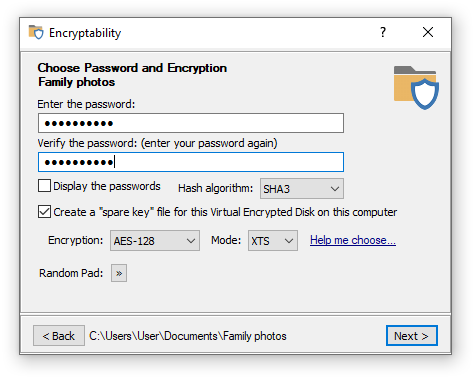Click the large folder with shield logo
Viewport: 474px width, 379px height.
[x=416, y=87]
